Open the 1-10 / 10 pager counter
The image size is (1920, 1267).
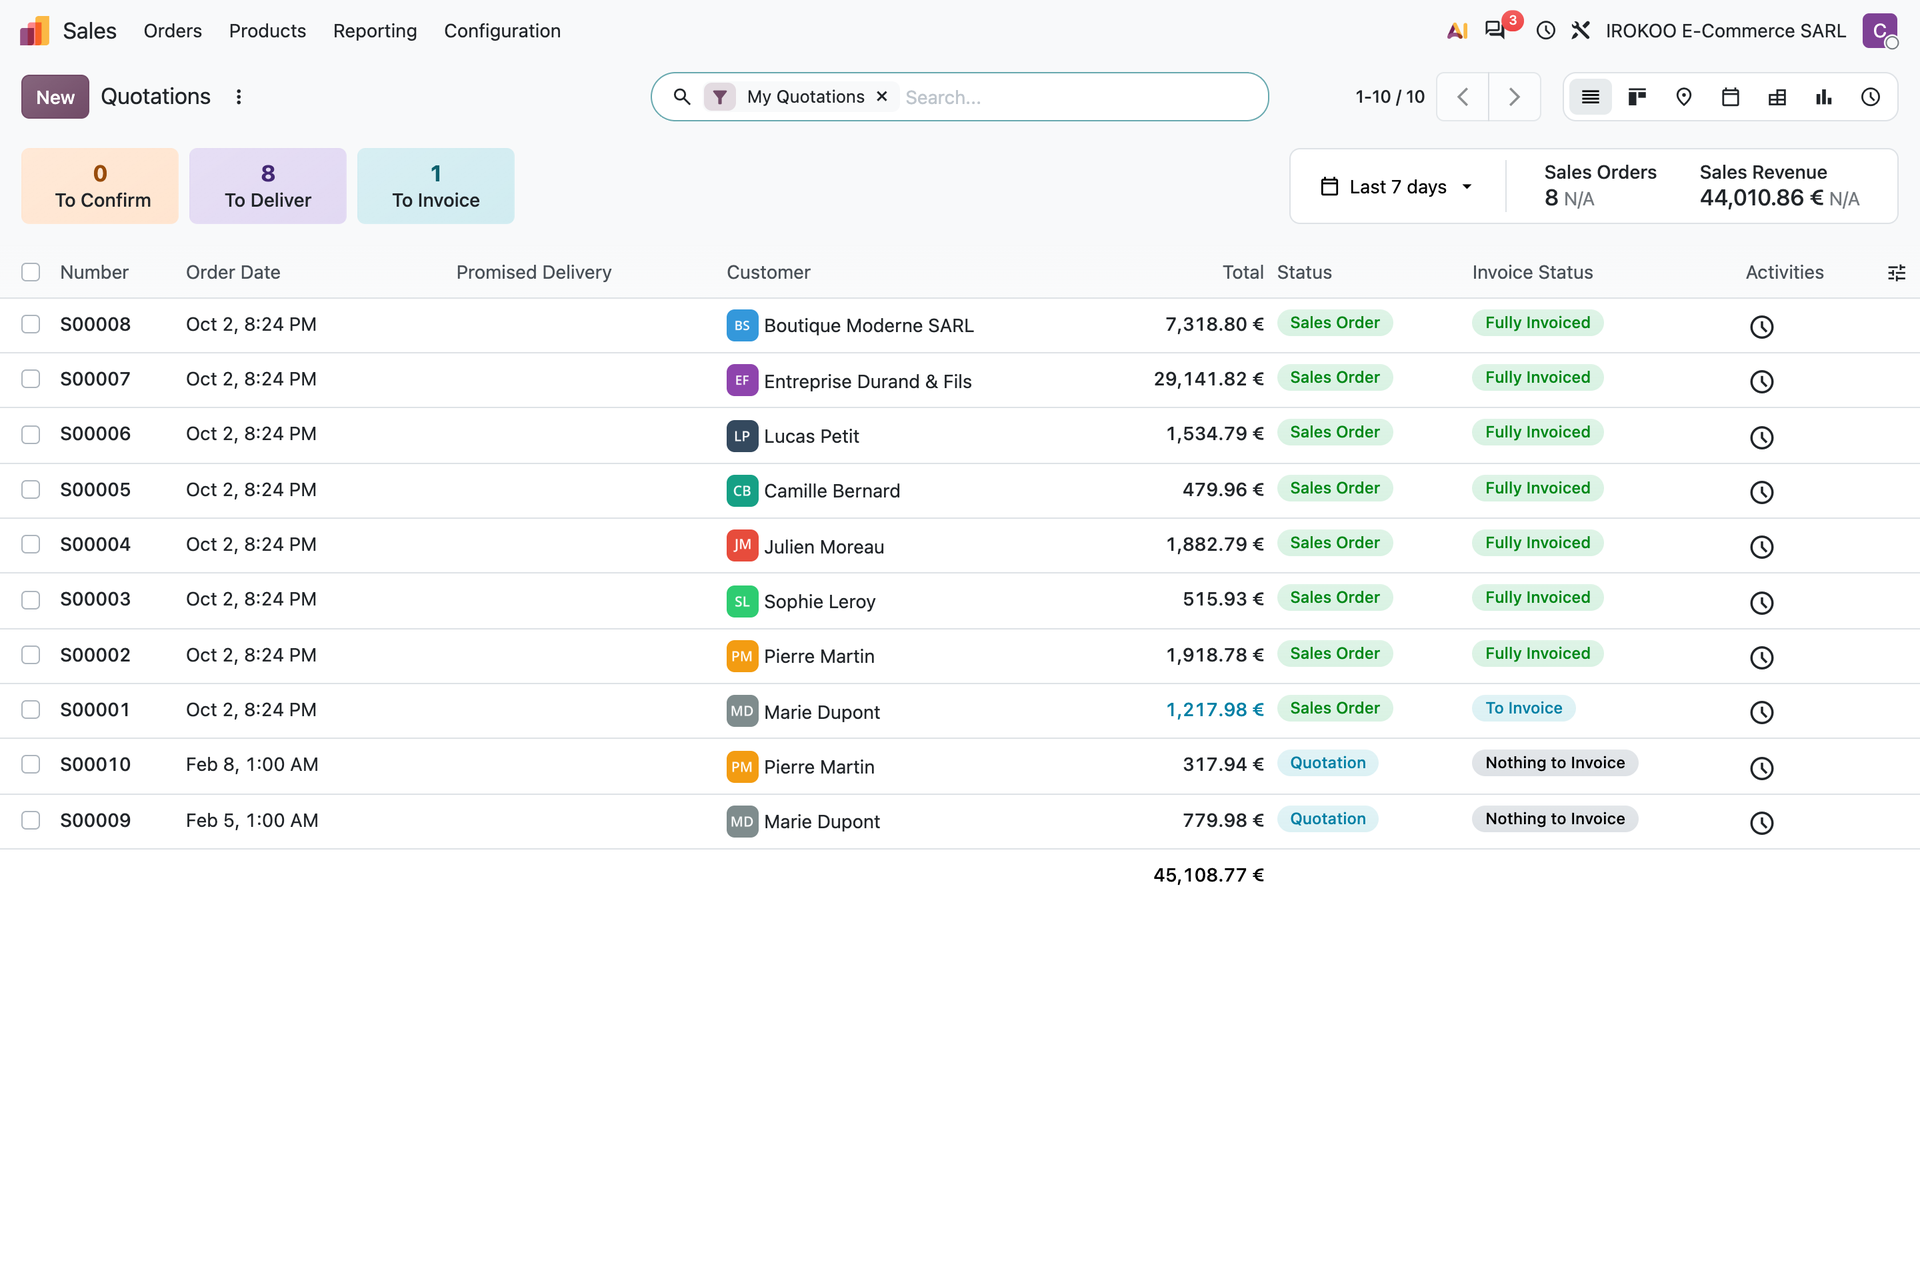point(1390,97)
